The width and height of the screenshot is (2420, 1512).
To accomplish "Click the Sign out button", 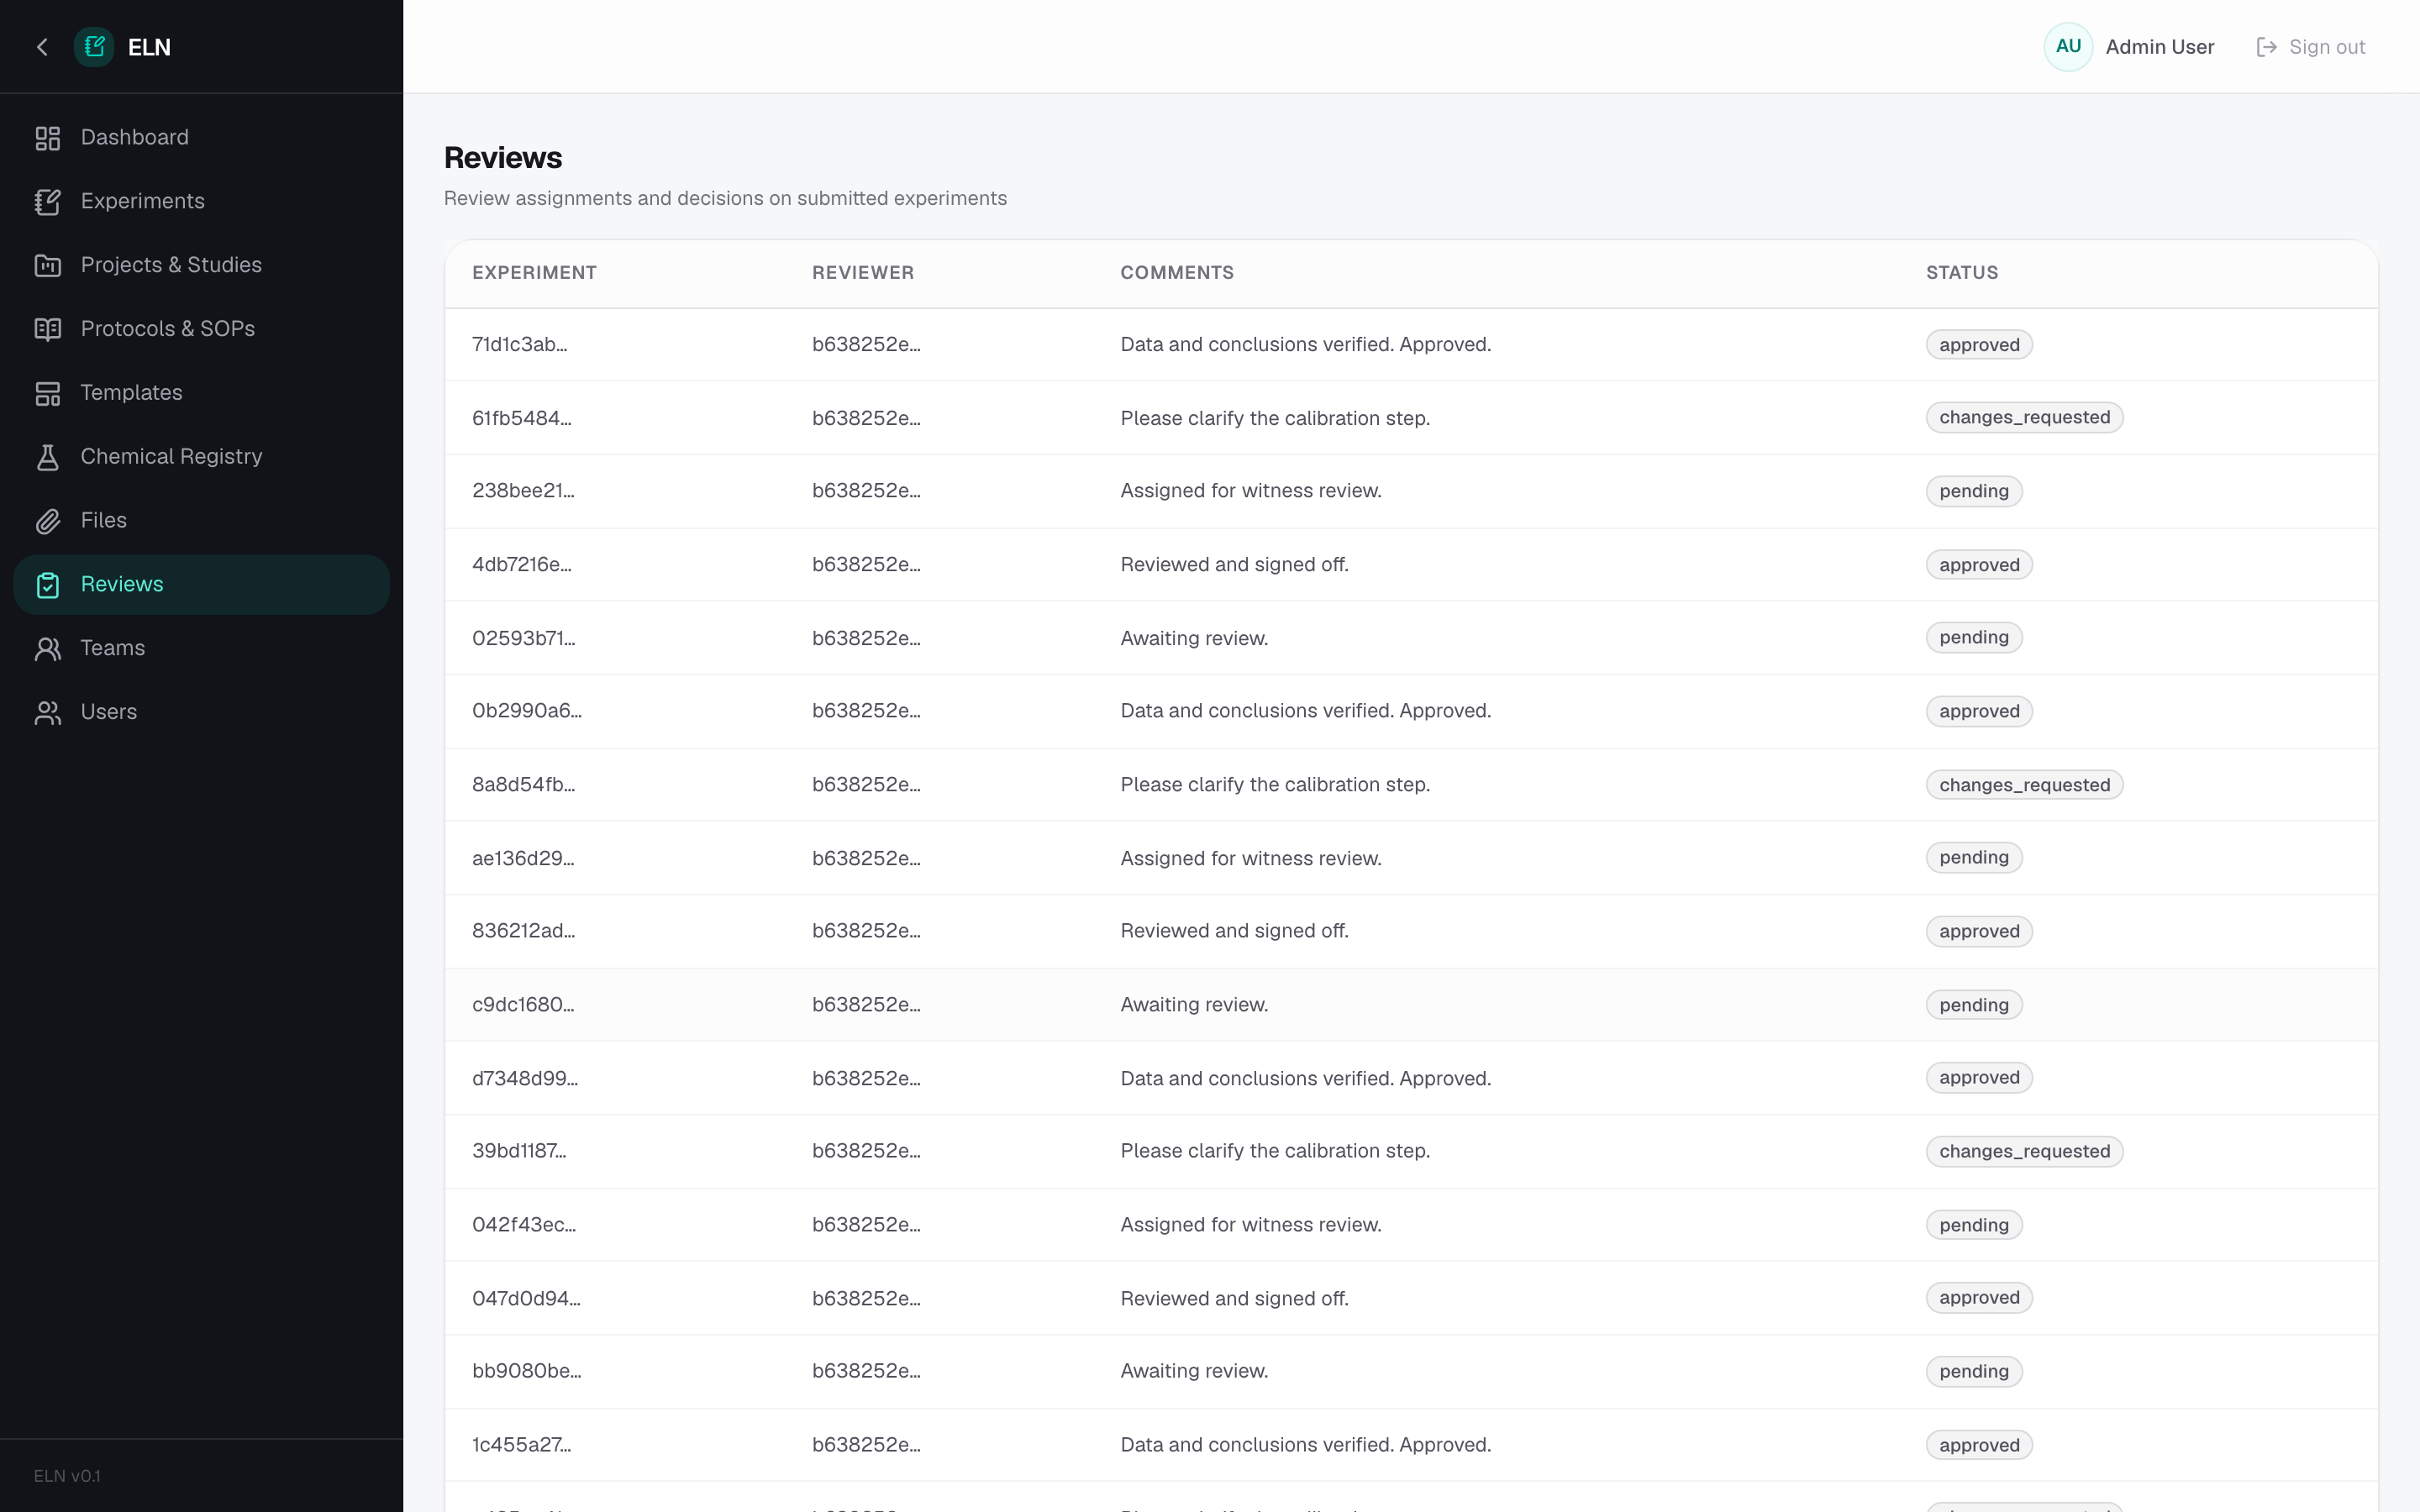I will click(x=2311, y=47).
